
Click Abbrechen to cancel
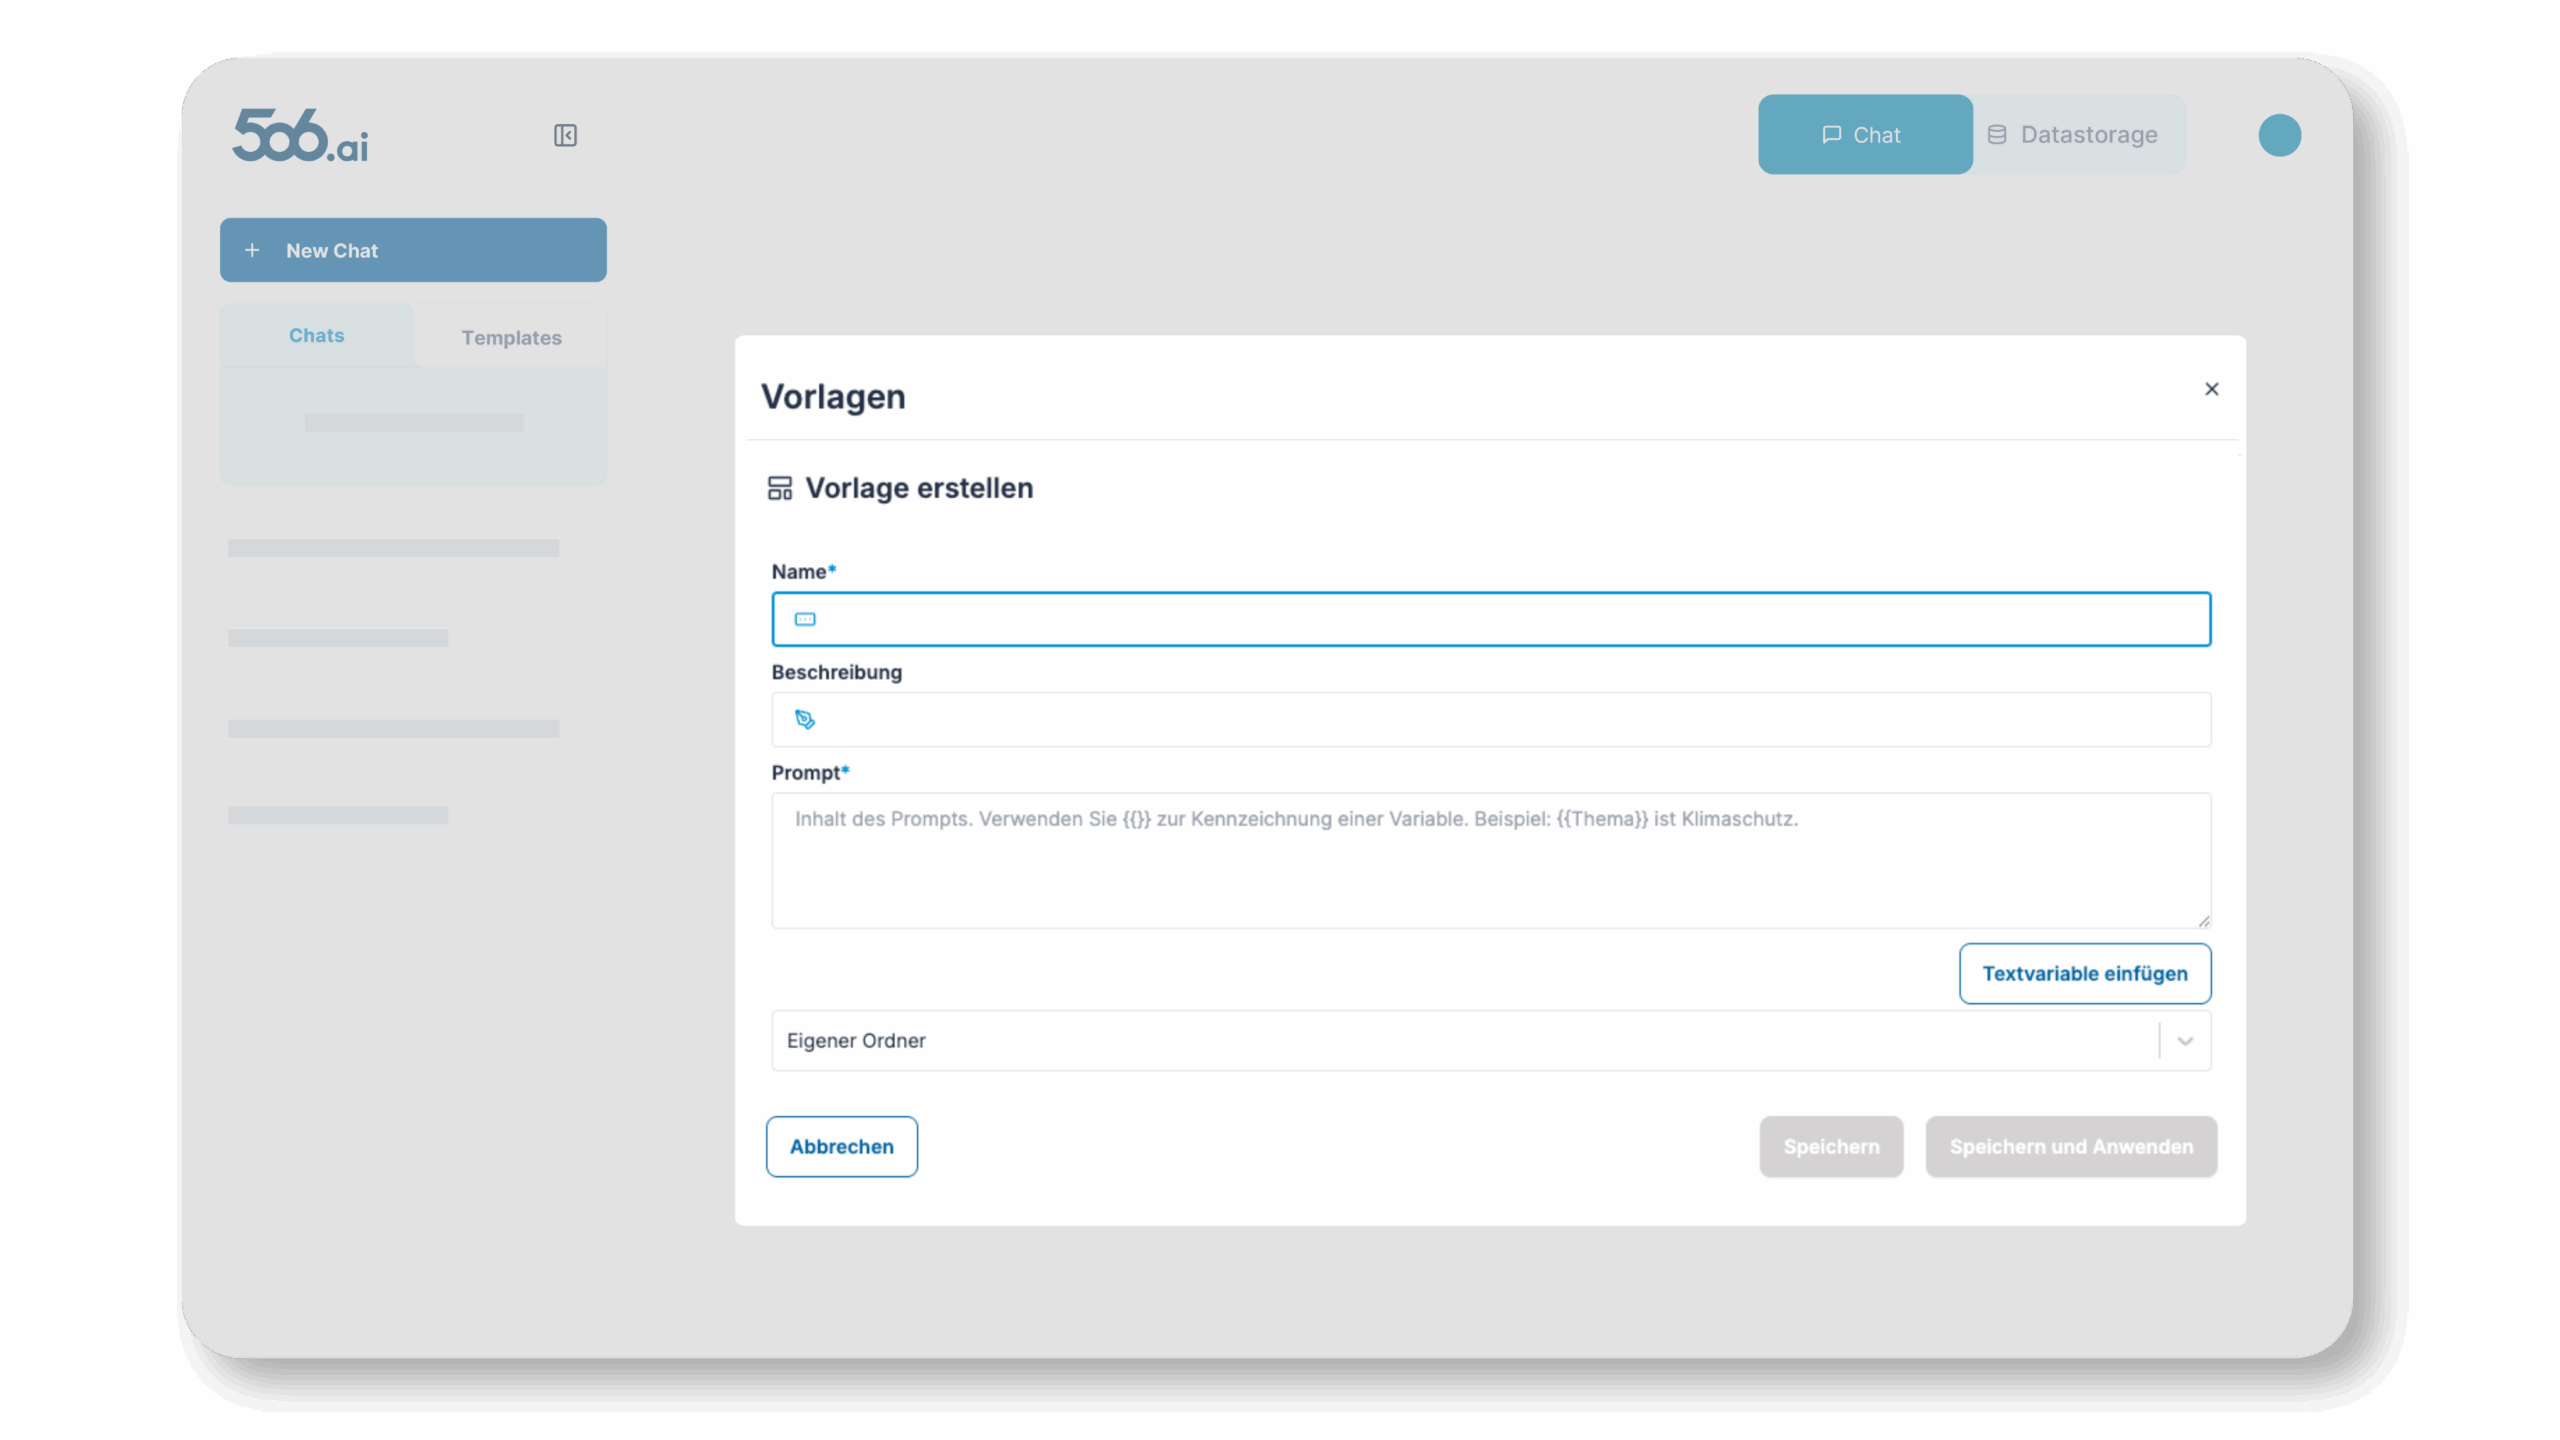[842, 1147]
